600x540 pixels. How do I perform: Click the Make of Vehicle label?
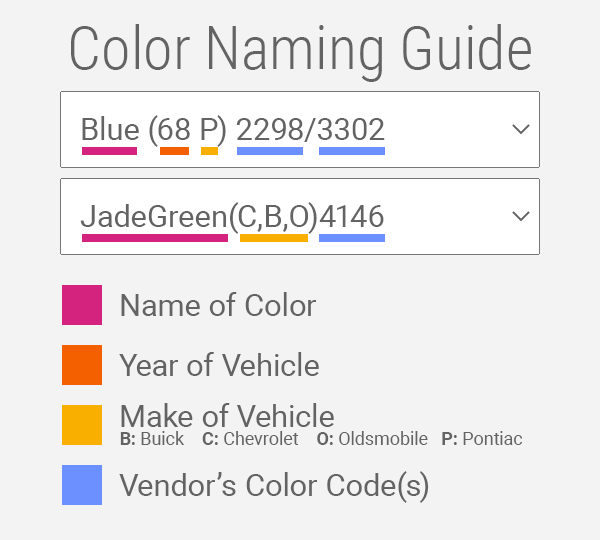coord(227,416)
